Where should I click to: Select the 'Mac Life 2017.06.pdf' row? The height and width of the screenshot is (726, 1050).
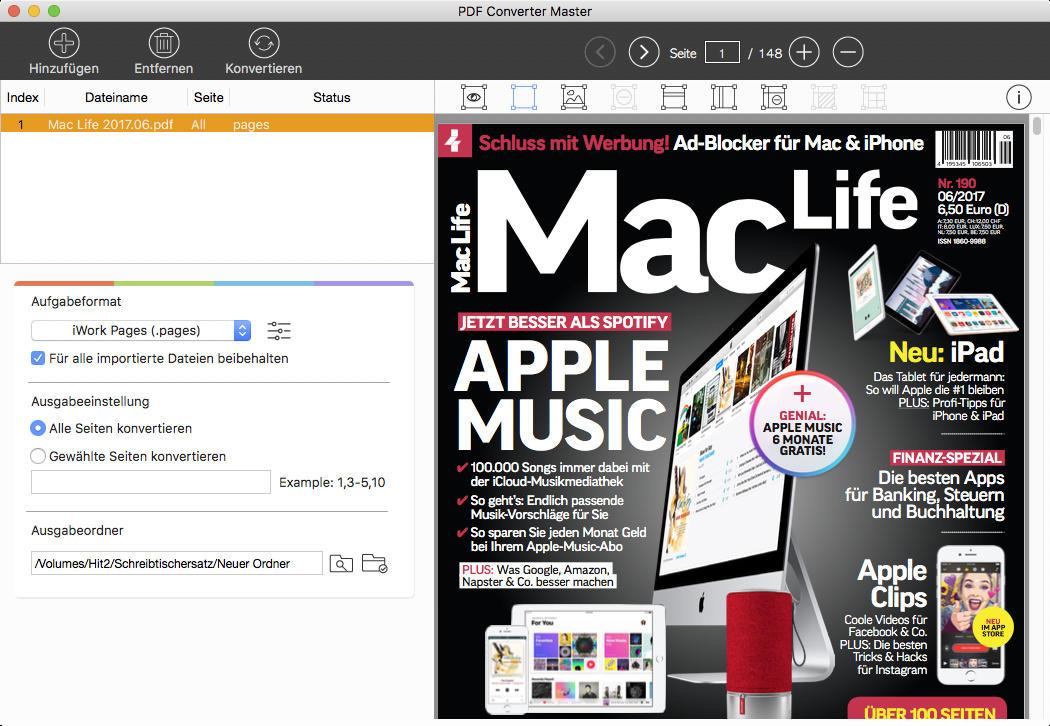tap(217, 124)
